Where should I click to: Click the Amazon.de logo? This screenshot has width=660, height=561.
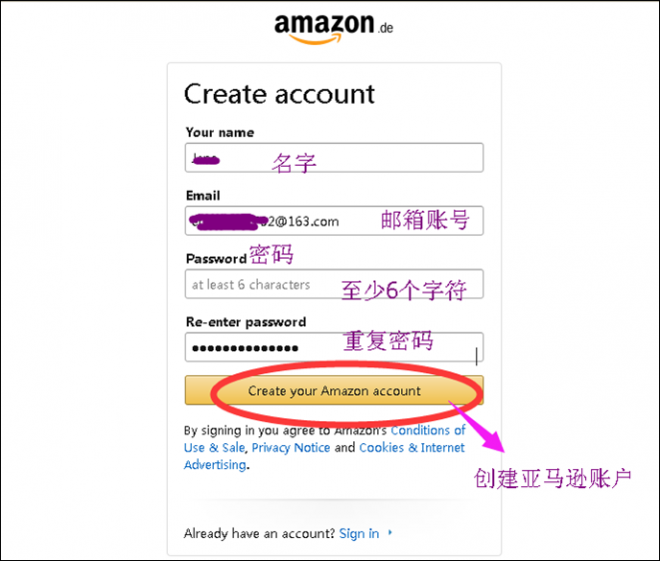coord(334,28)
